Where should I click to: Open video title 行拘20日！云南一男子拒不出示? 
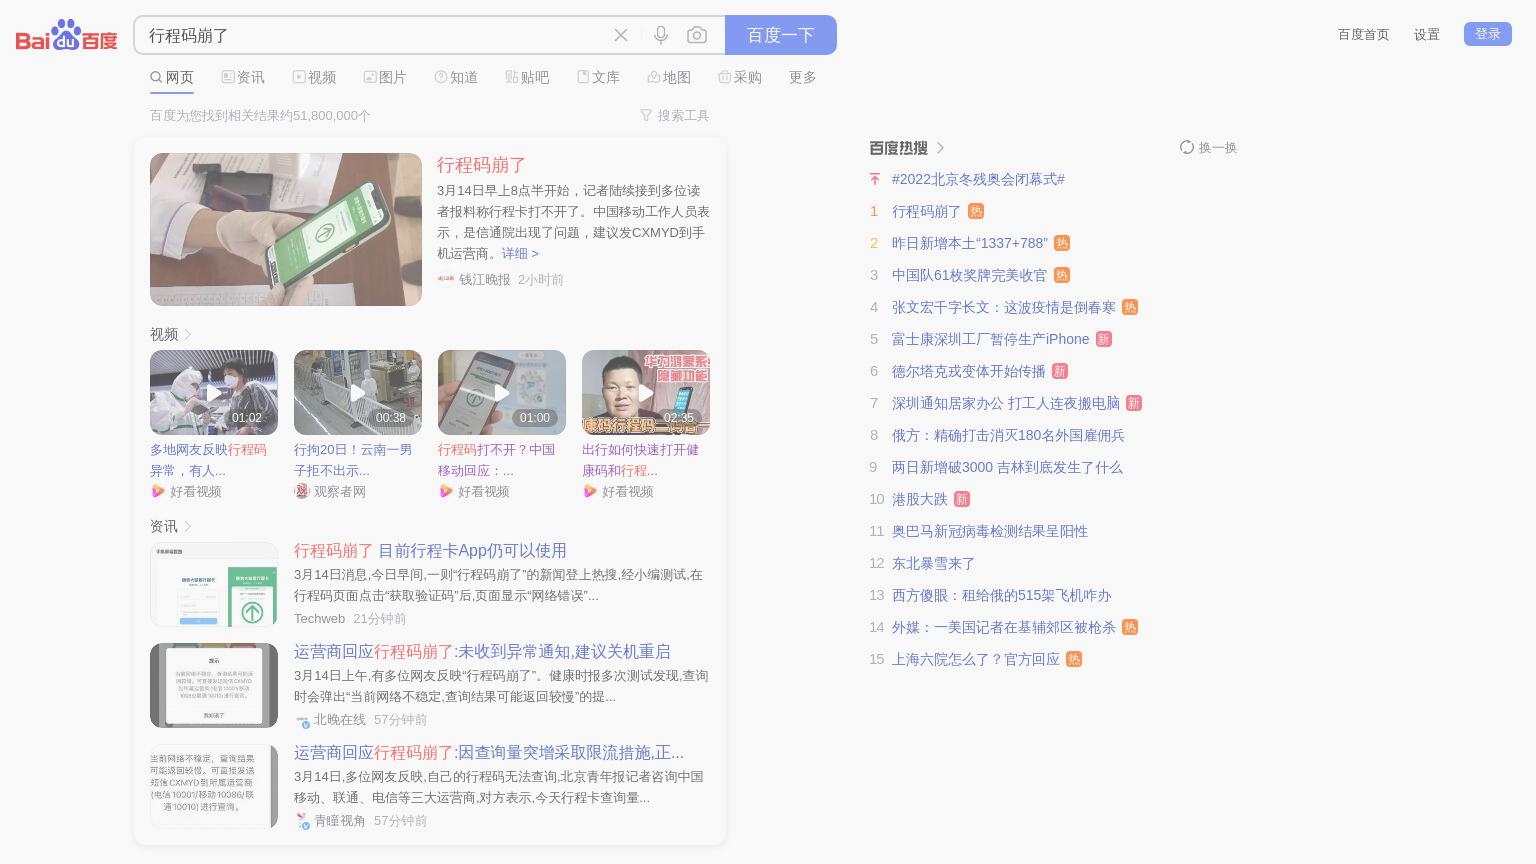353,460
